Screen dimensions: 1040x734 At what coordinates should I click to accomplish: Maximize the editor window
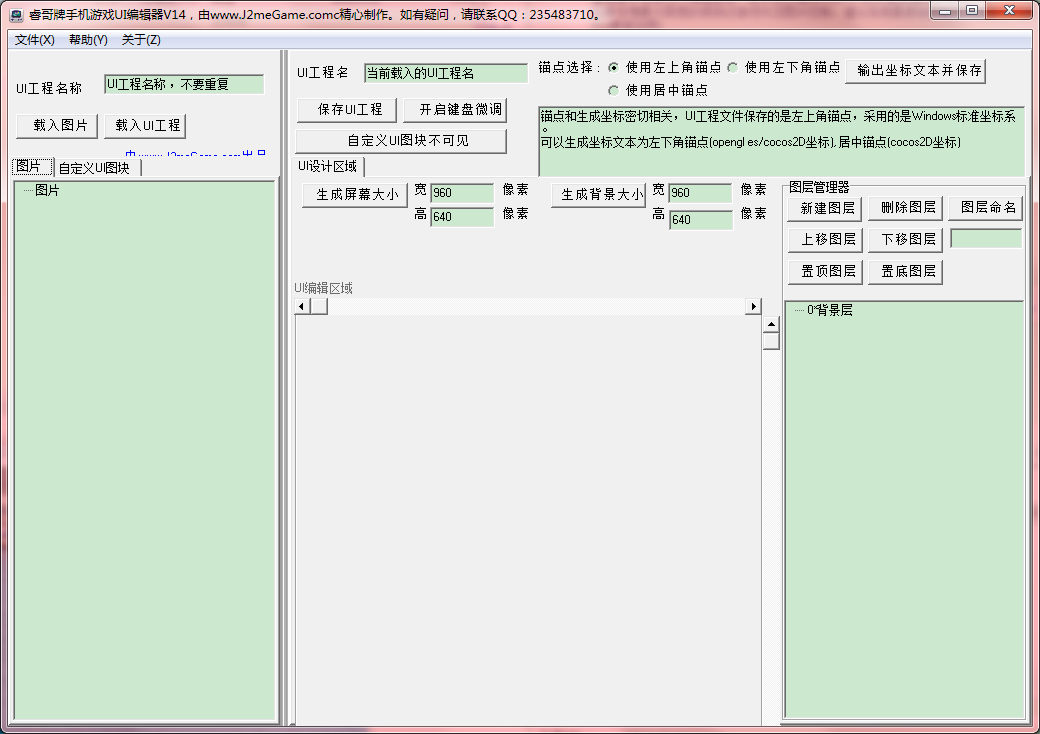point(972,10)
